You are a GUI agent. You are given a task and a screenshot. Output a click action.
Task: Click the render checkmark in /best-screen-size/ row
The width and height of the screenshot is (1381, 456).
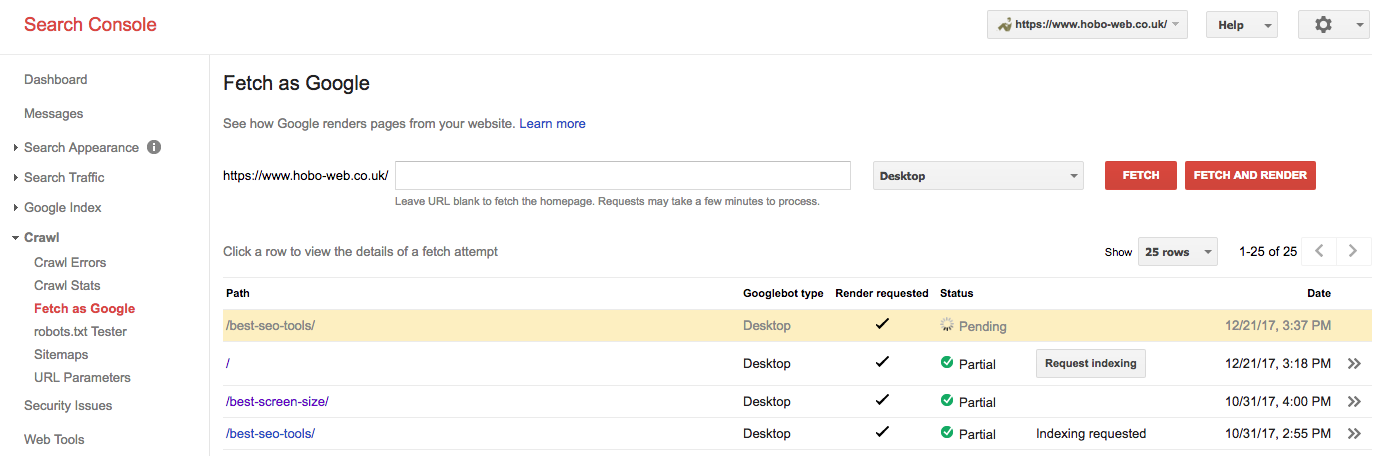(882, 400)
